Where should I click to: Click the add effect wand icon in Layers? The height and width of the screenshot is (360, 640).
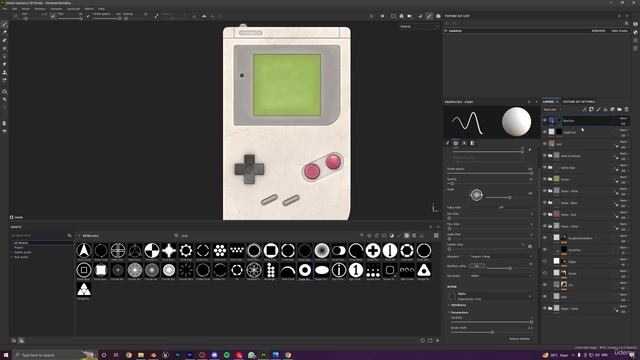point(584,109)
